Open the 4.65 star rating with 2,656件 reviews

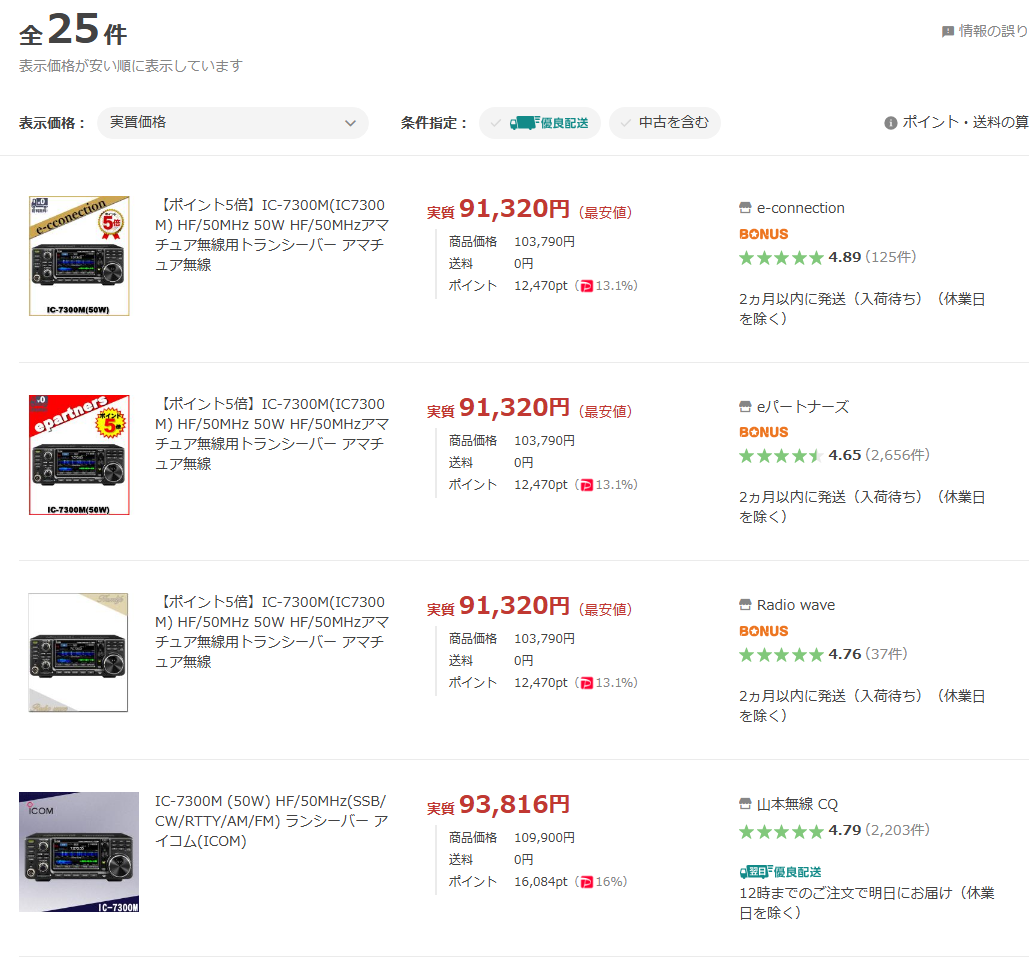(834, 456)
